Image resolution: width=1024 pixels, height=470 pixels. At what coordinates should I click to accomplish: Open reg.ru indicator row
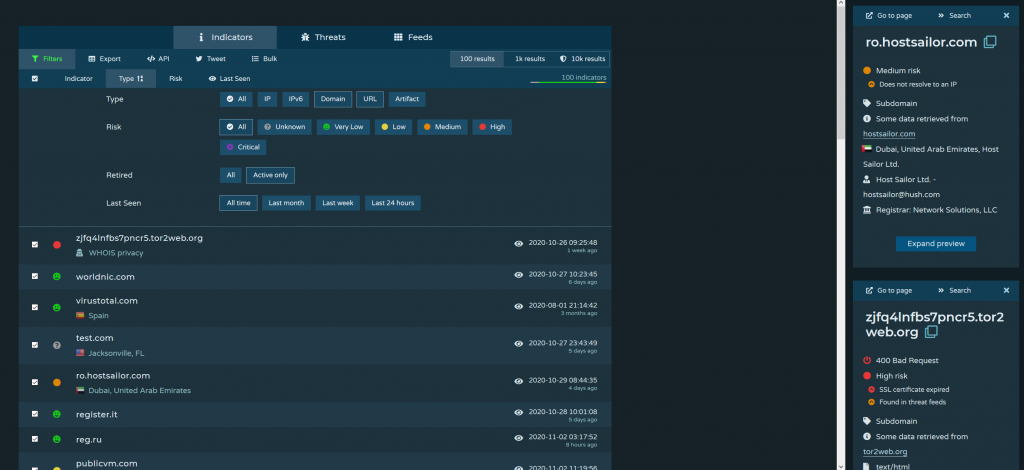pyautogui.click(x=315, y=439)
